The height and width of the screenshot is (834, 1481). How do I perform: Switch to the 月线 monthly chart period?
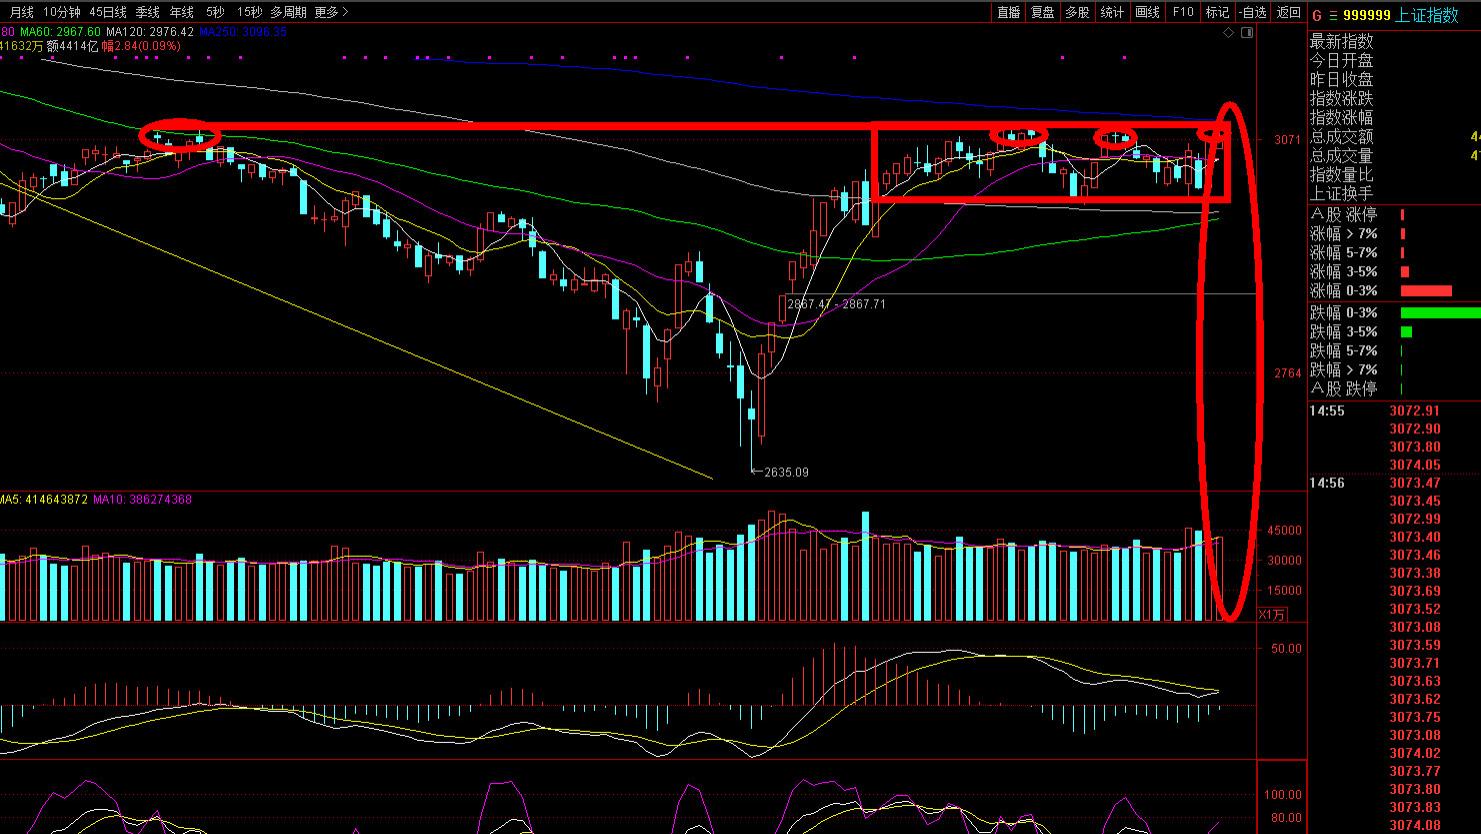click(21, 12)
